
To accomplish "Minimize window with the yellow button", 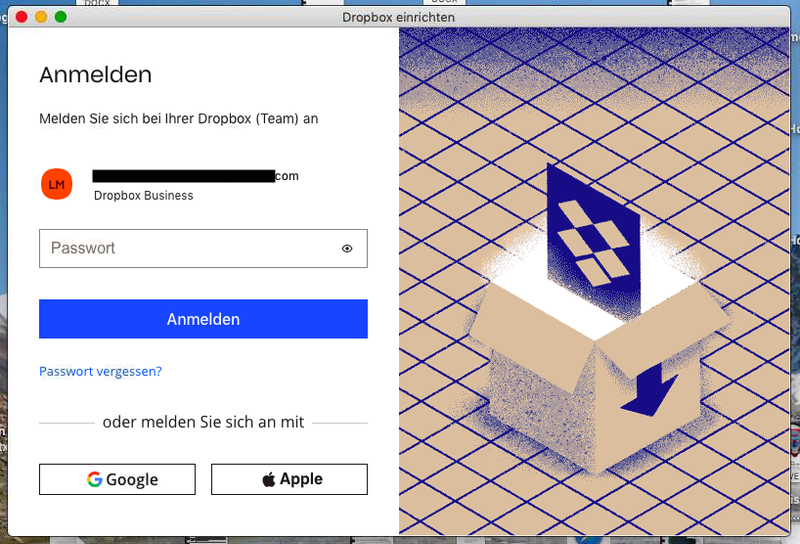I will 41,17.
